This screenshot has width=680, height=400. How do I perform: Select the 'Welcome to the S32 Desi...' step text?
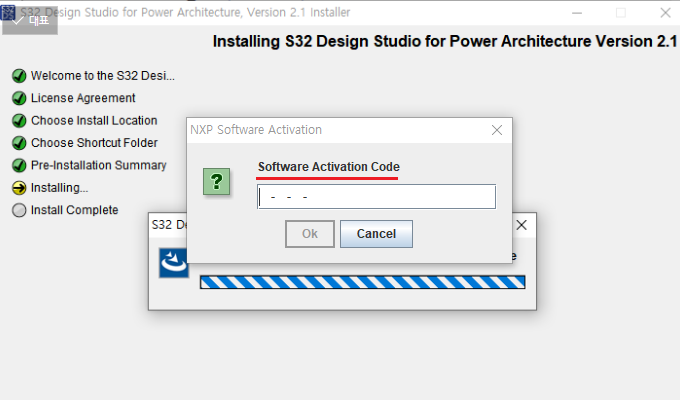[x=103, y=76]
